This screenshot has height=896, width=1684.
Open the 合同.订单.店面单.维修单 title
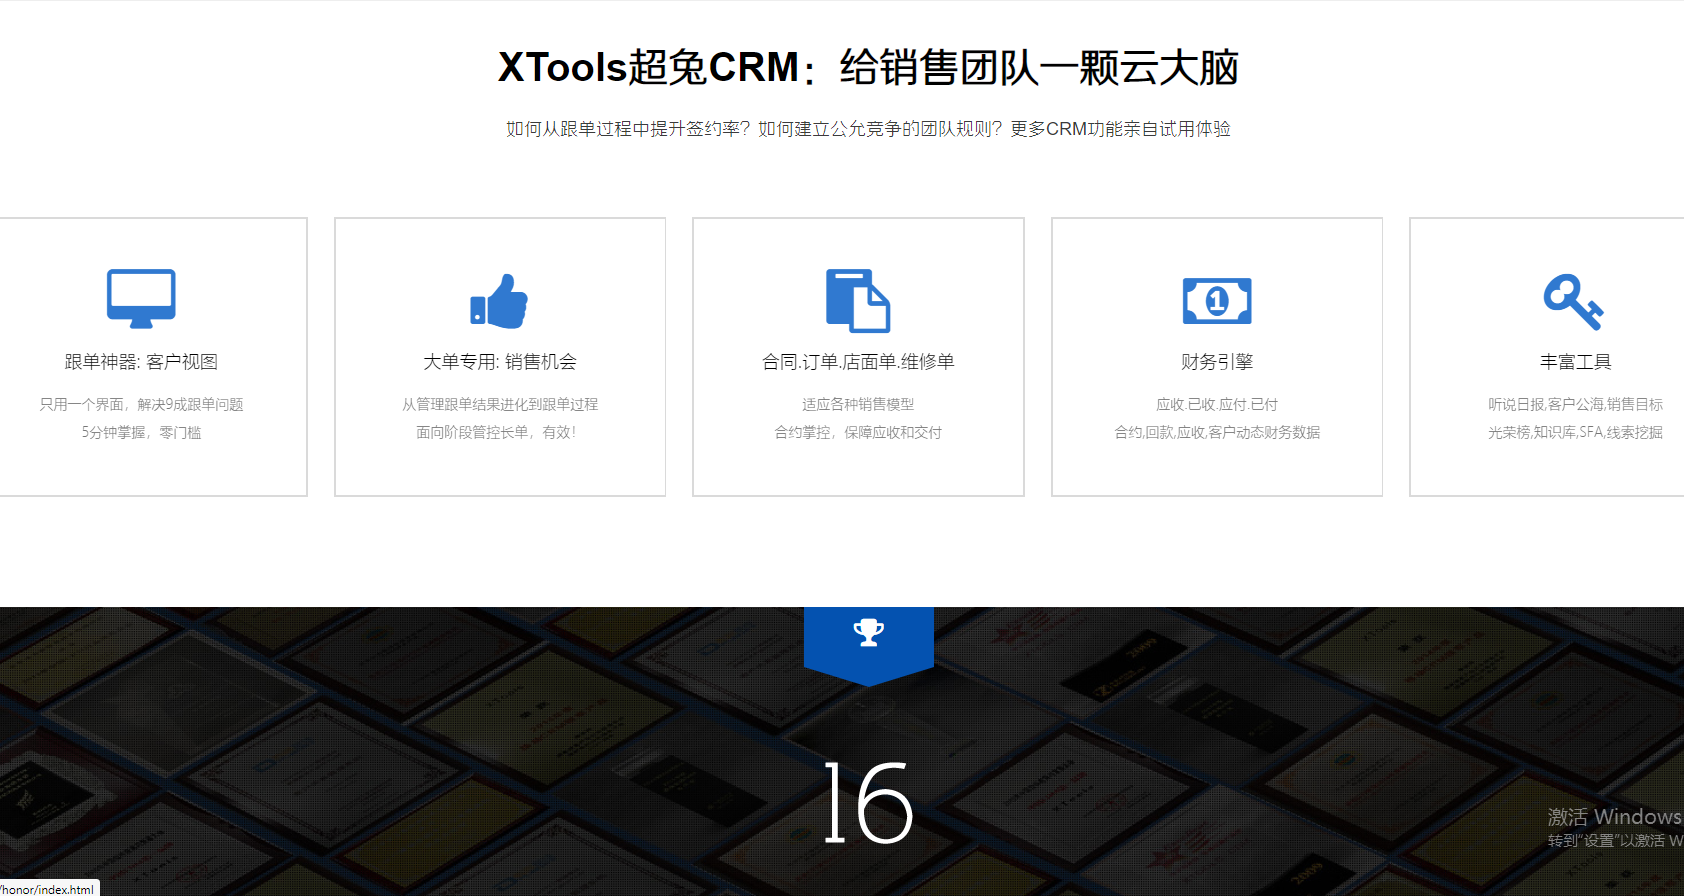(x=858, y=362)
